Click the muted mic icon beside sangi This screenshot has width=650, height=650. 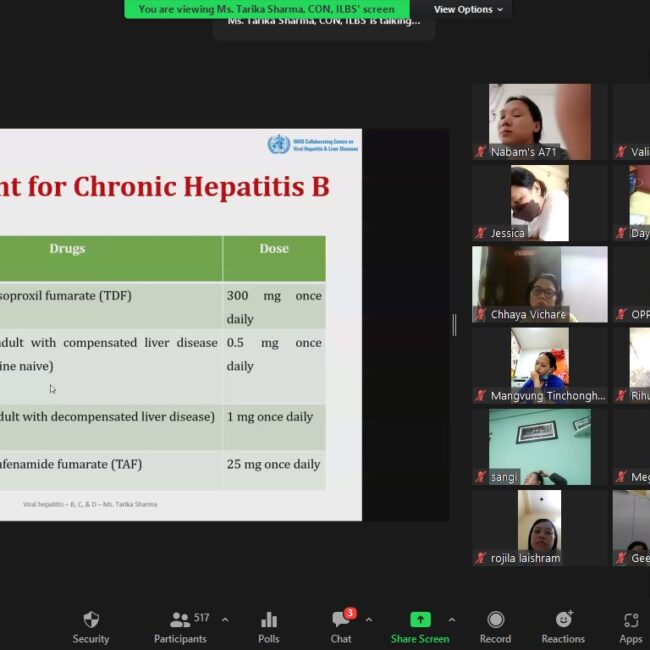pyautogui.click(x=481, y=477)
